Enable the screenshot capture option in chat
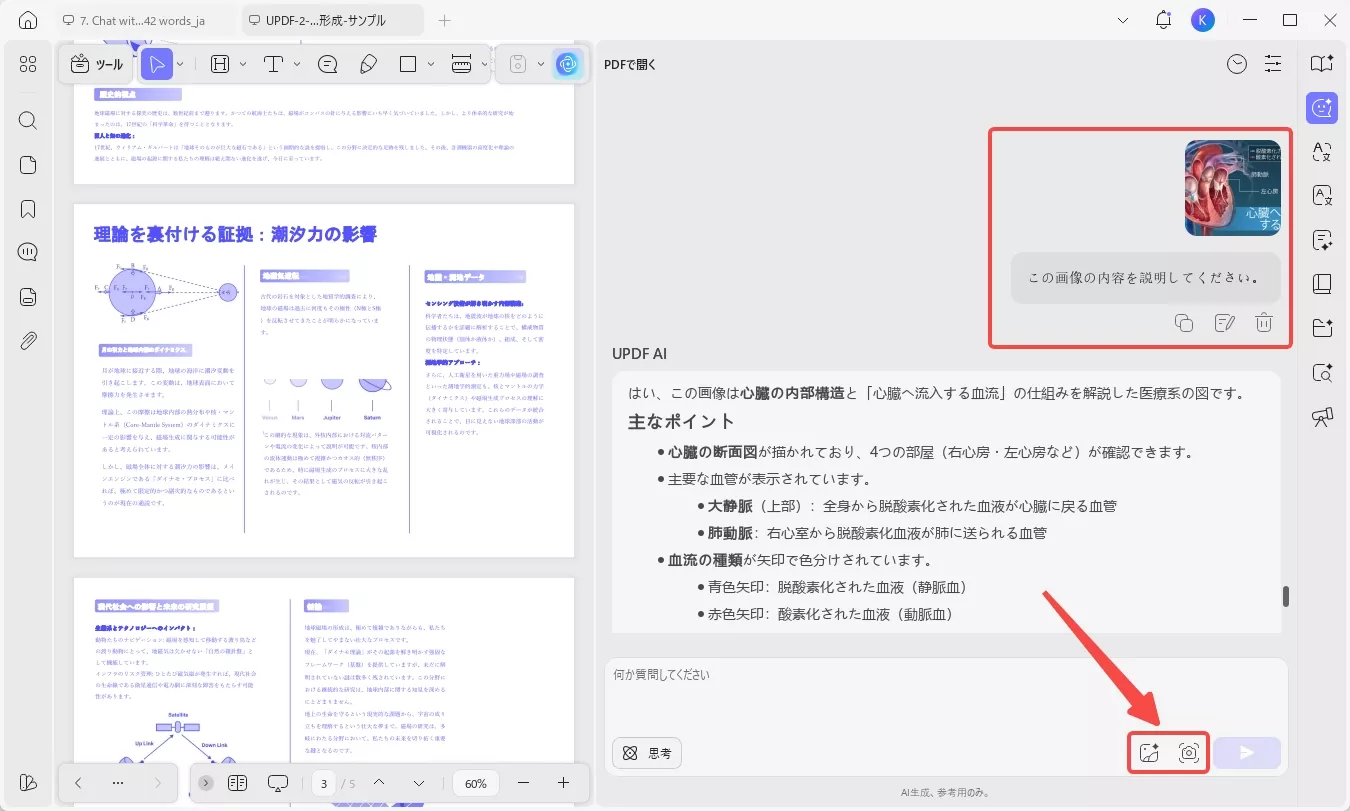 (x=1188, y=753)
